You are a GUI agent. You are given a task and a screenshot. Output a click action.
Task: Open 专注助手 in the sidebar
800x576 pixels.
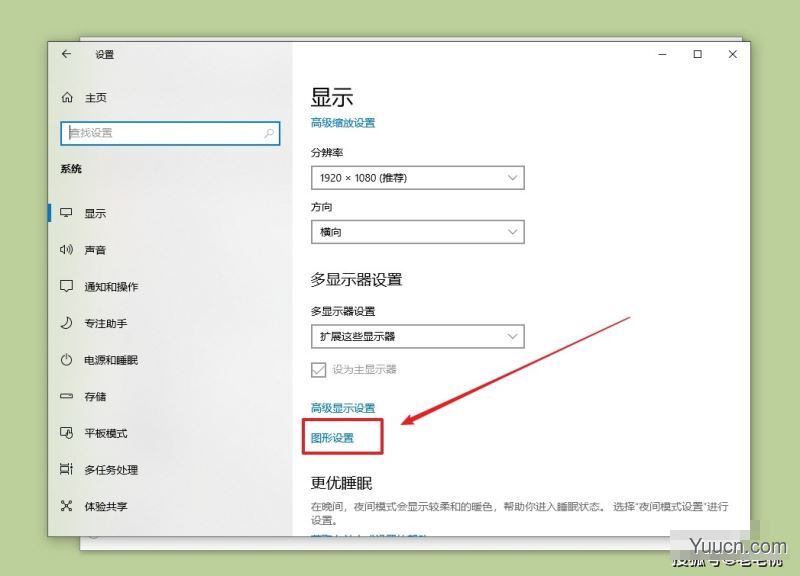tap(106, 323)
